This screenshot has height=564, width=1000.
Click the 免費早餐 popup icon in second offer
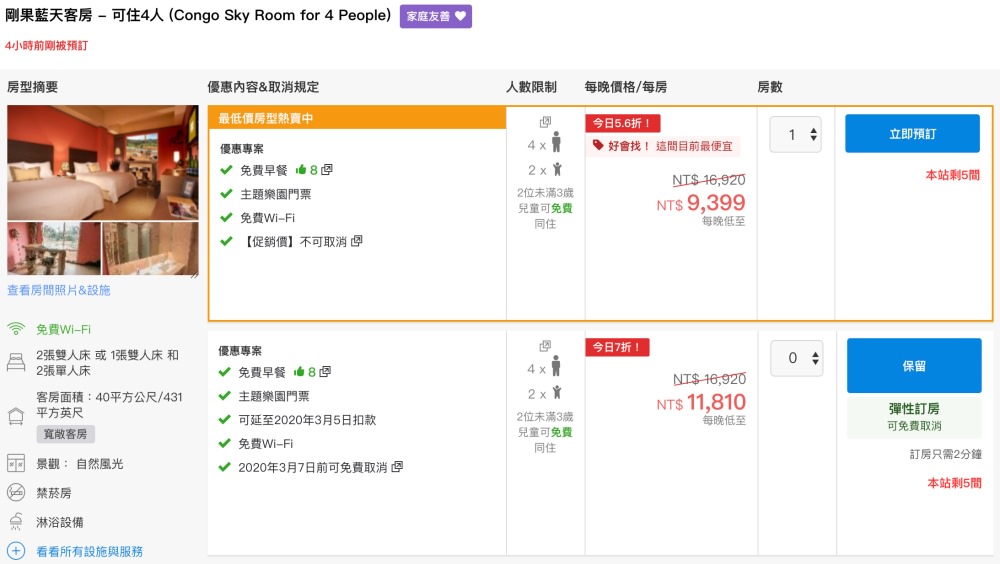(x=327, y=372)
